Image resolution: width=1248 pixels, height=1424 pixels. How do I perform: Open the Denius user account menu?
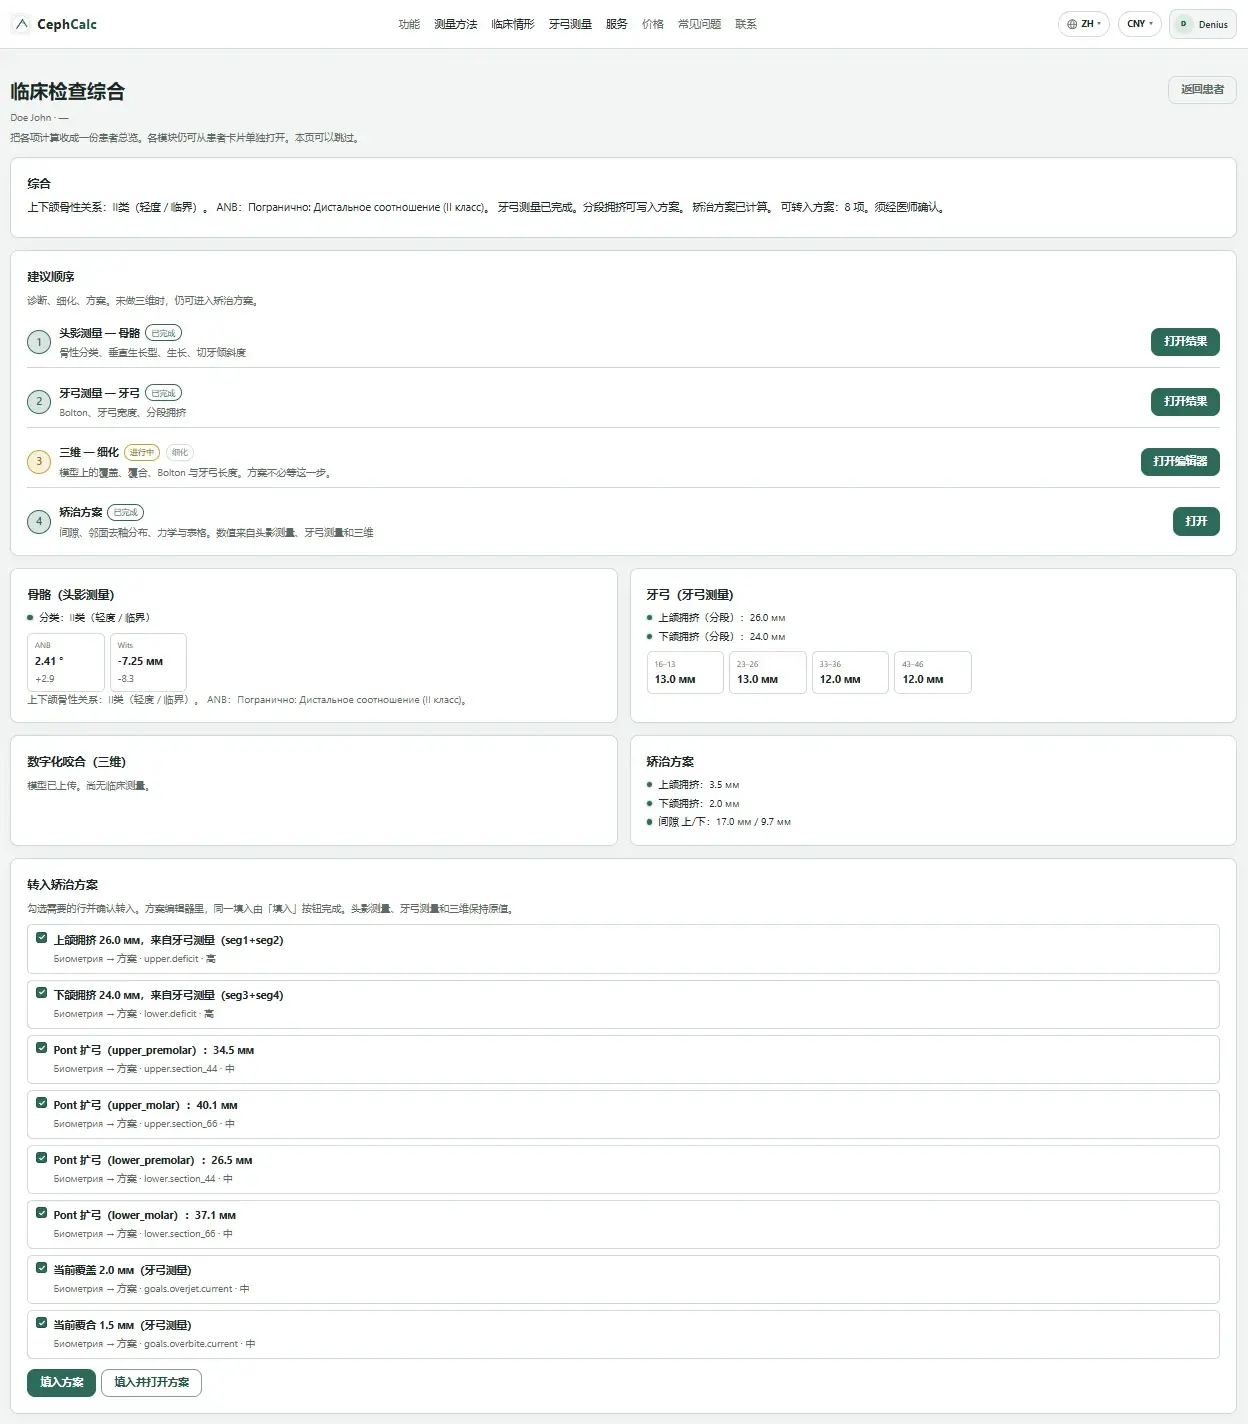1202,24
